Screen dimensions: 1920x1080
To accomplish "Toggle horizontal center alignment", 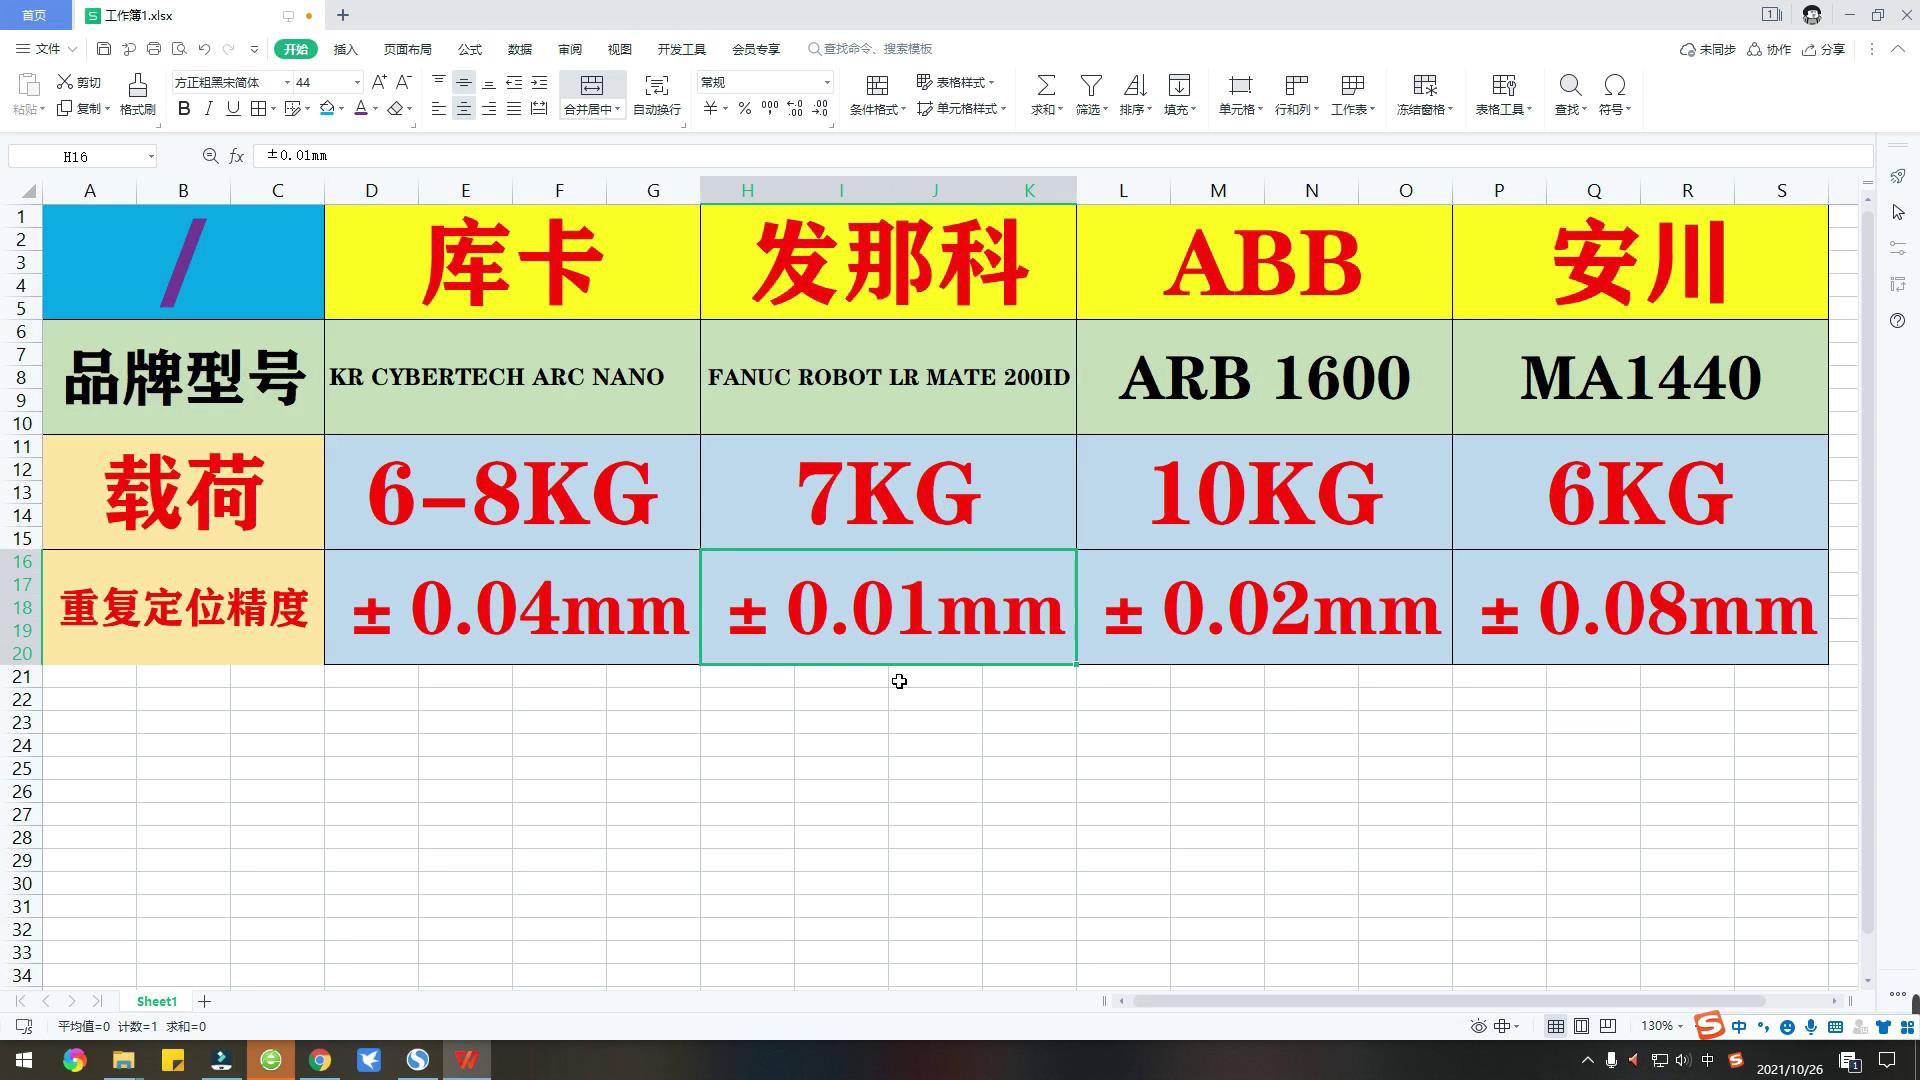I will 464,108.
